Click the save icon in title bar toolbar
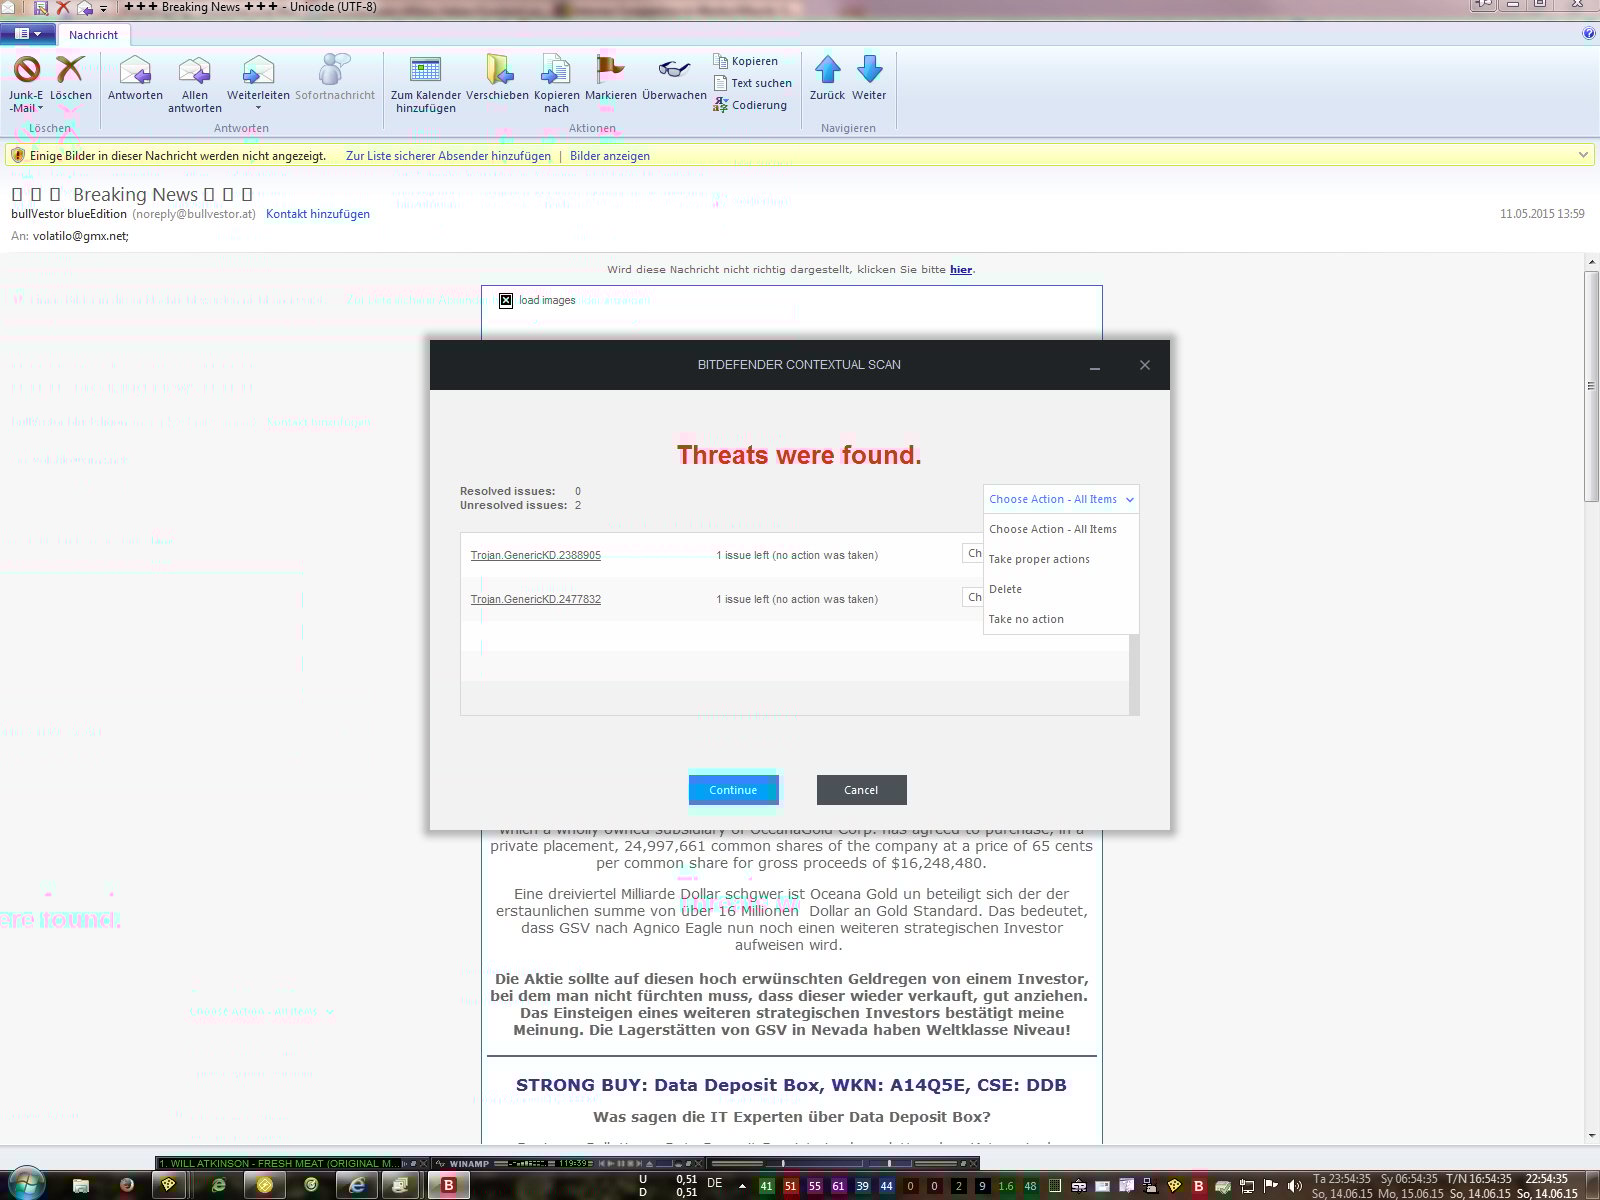This screenshot has width=1600, height=1200. 41,8
